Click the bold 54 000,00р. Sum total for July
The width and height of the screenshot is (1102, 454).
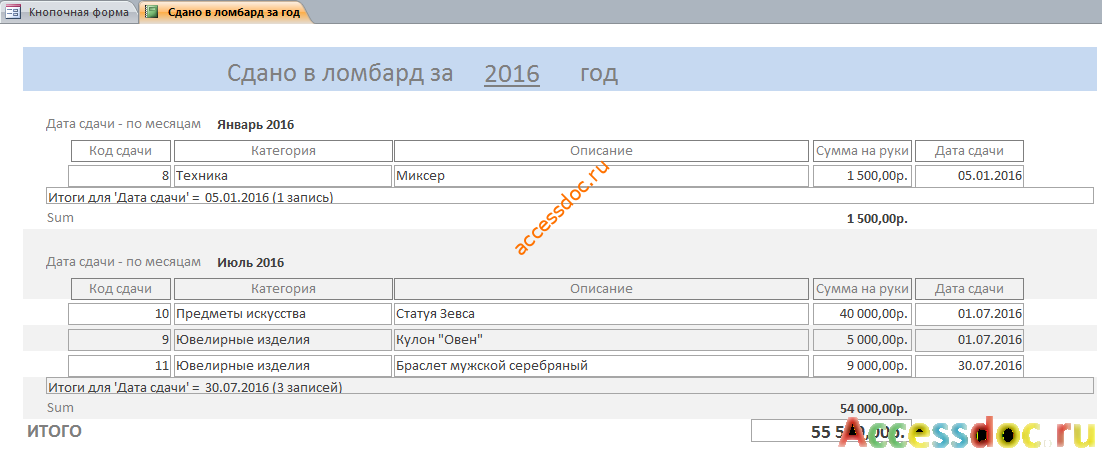pos(874,408)
